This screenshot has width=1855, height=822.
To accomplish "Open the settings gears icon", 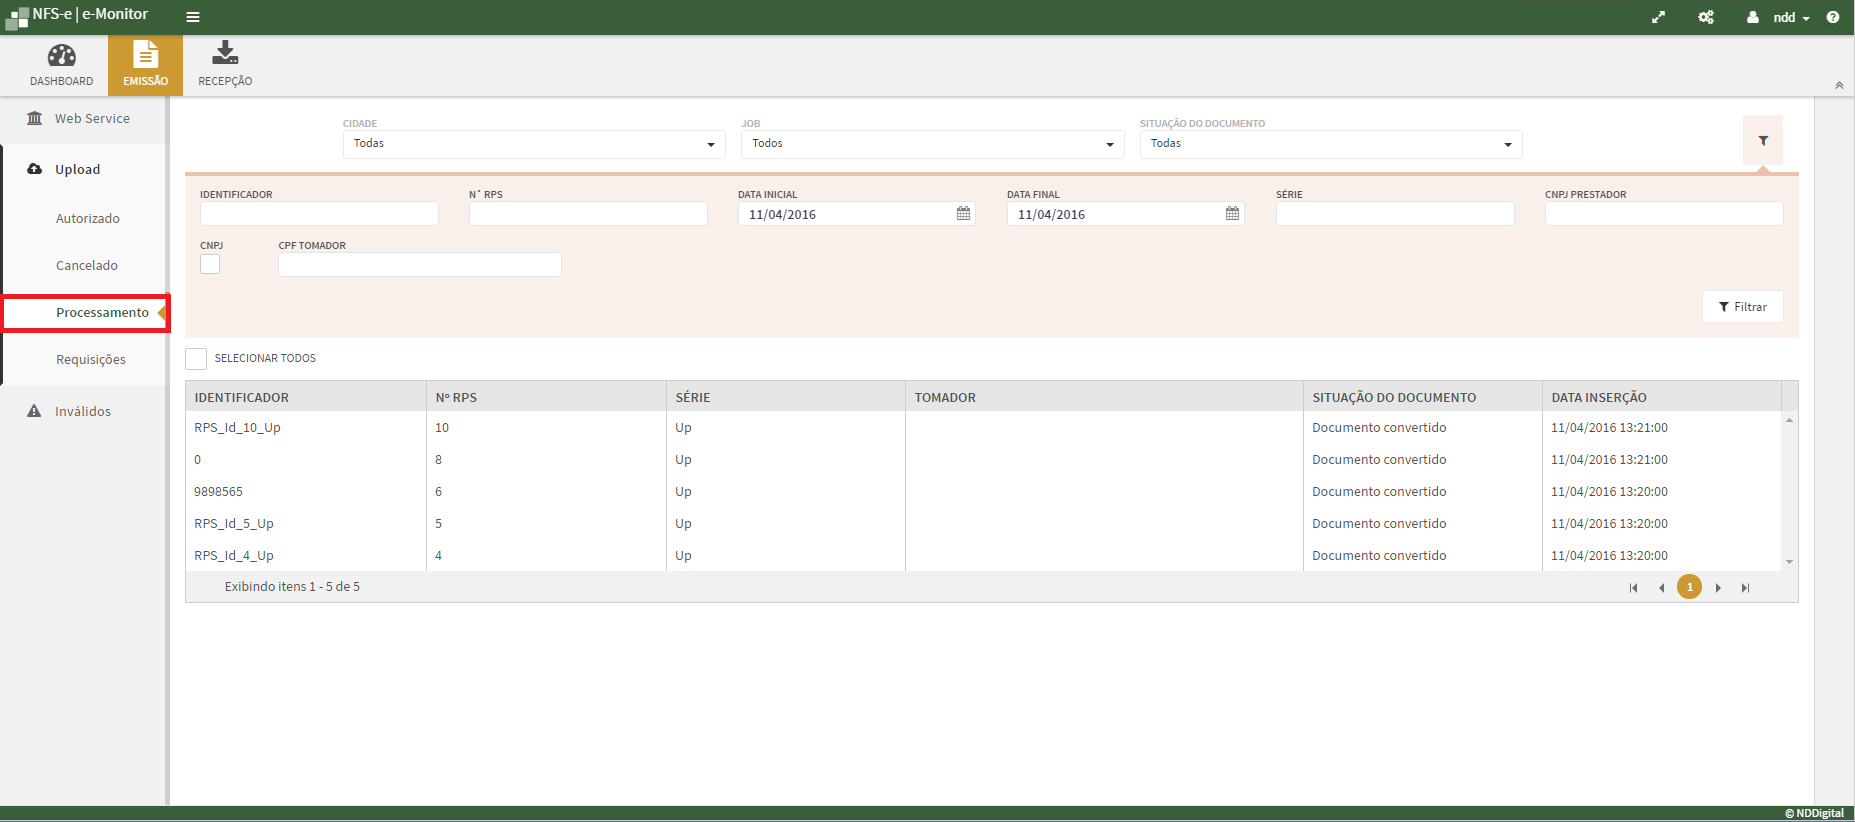I will (1706, 17).
